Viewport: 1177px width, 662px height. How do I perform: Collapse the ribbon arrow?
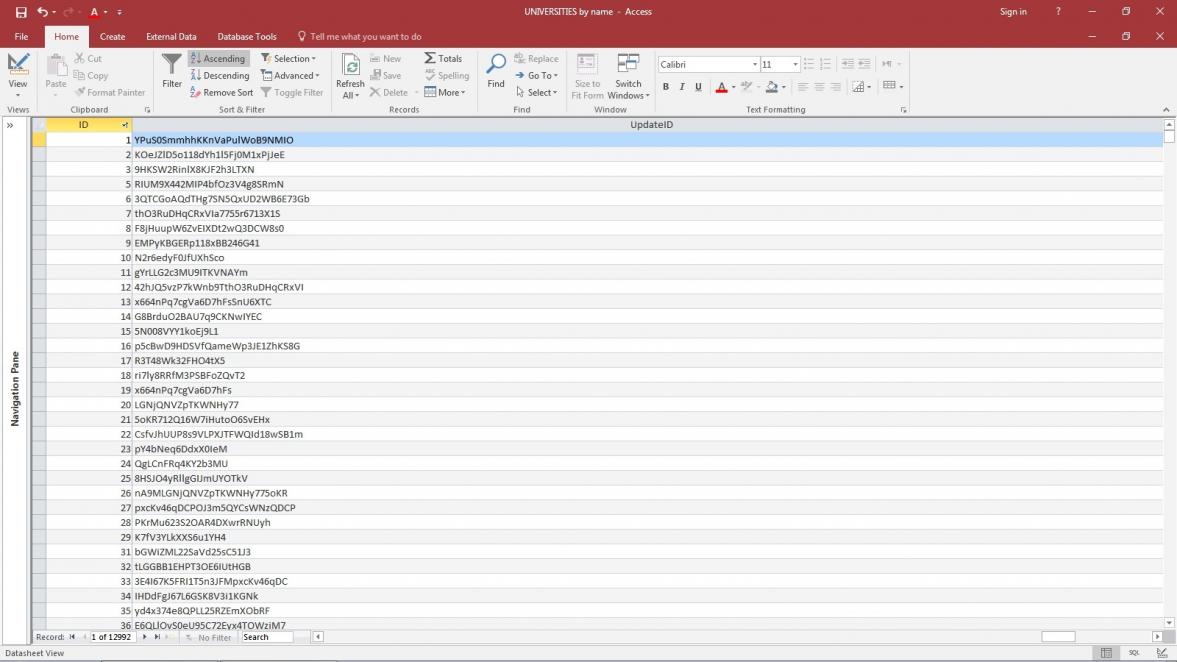coord(1166,110)
